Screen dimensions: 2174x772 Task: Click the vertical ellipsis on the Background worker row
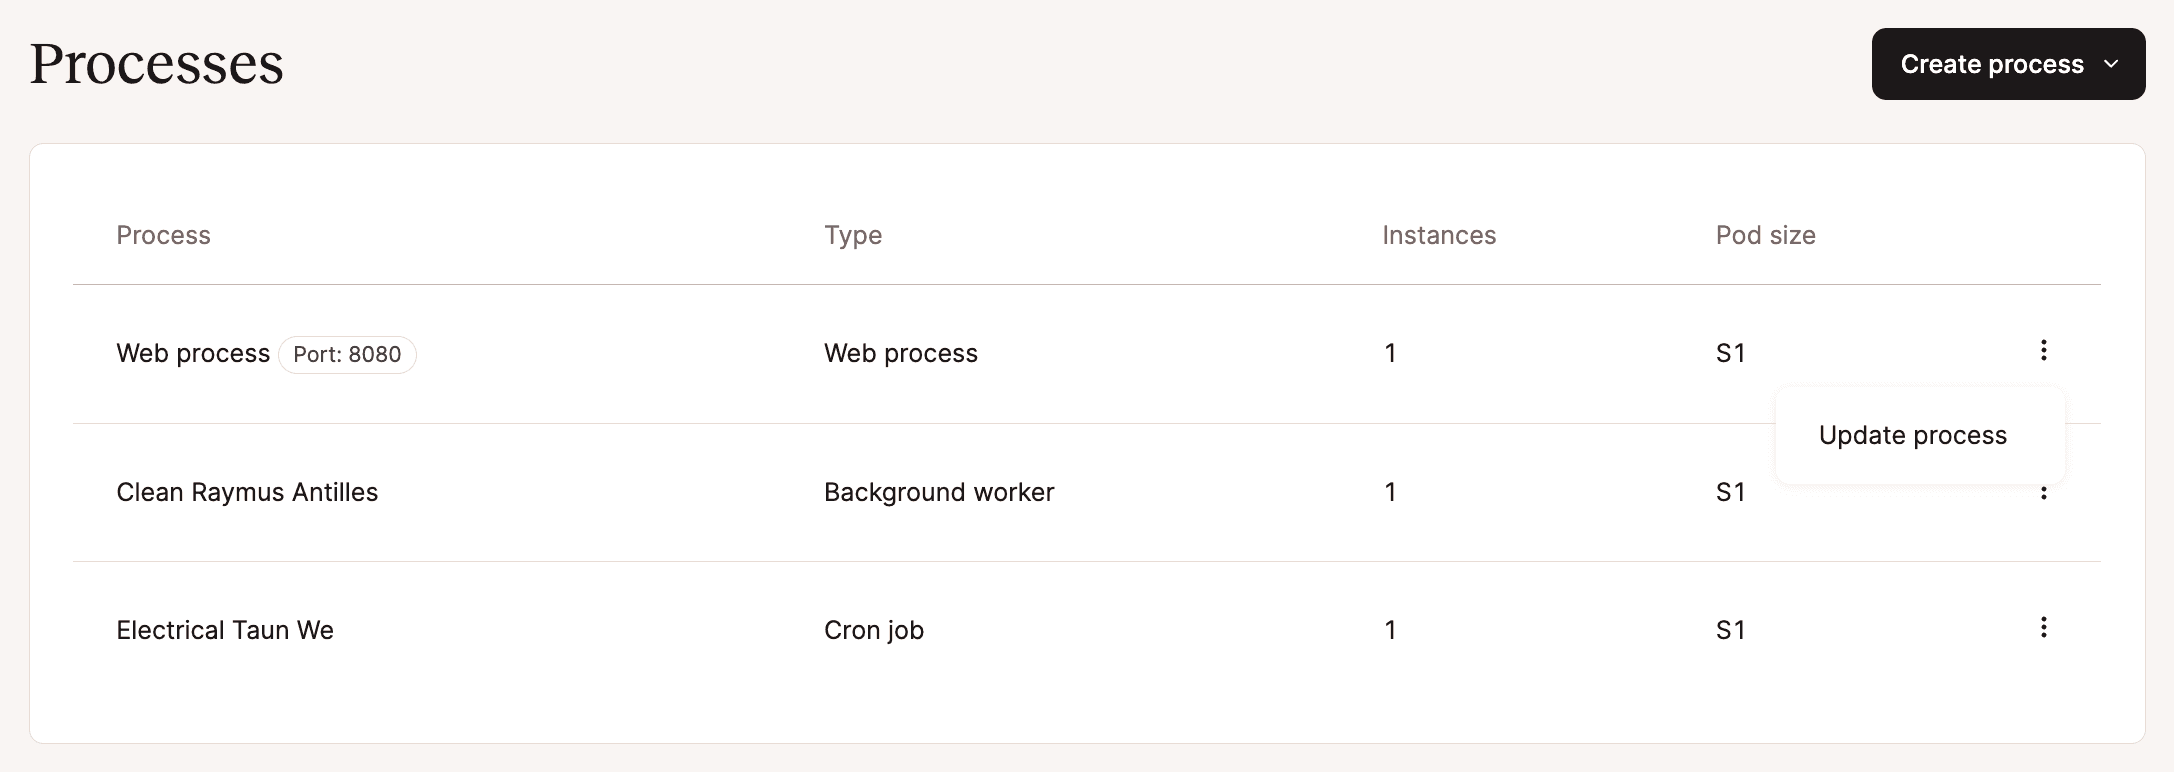coord(2043,491)
